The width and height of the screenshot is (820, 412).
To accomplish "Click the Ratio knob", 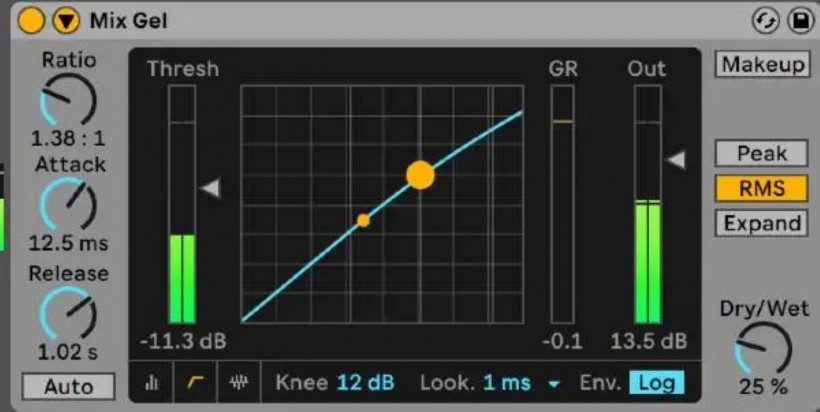I will (x=68, y=100).
